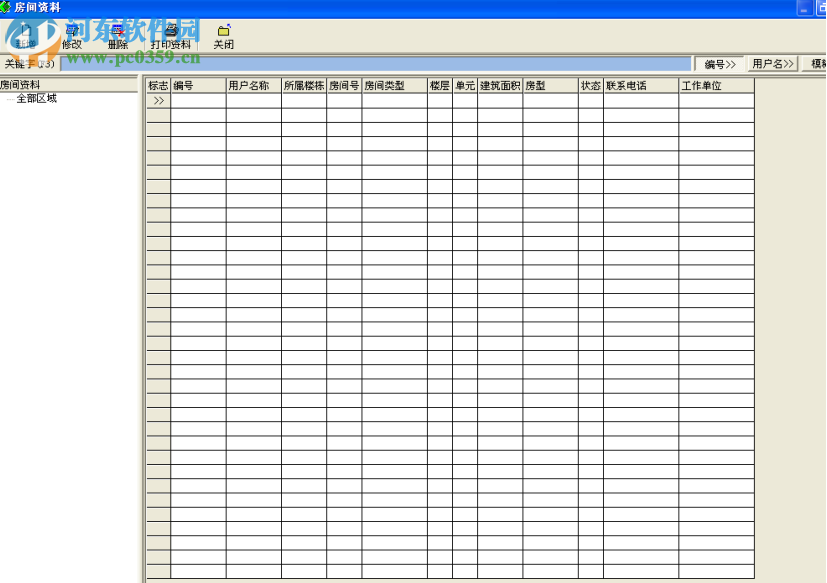The image size is (827, 583).
Task: Click the 状态 column header
Action: [591, 85]
